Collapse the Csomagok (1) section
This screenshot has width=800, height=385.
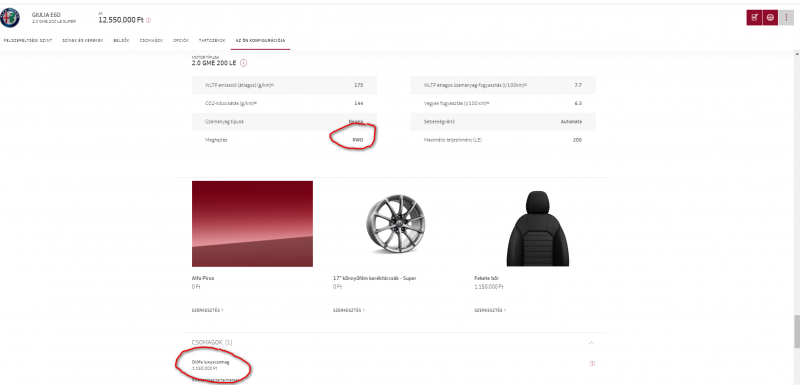tap(591, 343)
